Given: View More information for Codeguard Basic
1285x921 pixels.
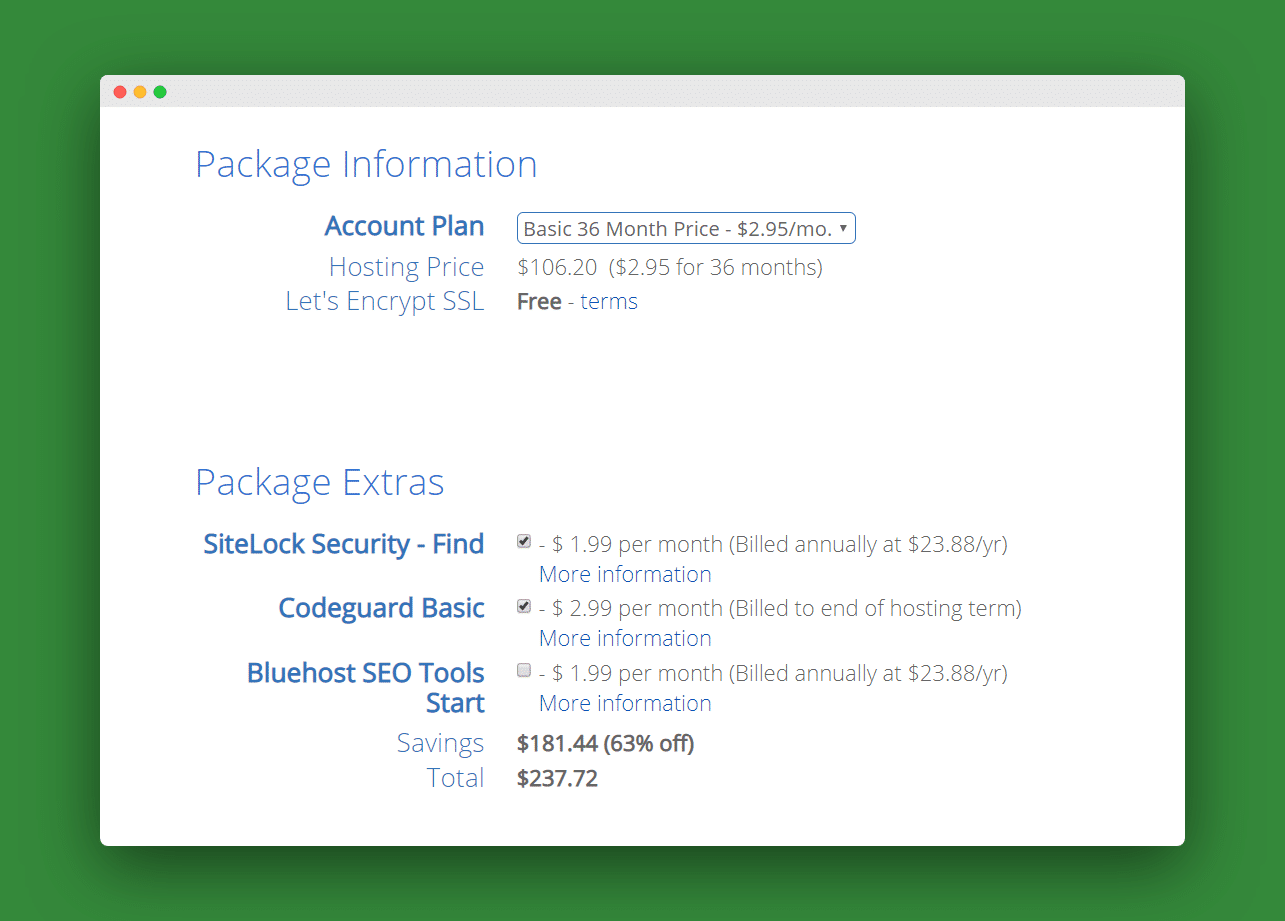Looking at the screenshot, I should tap(625, 638).
